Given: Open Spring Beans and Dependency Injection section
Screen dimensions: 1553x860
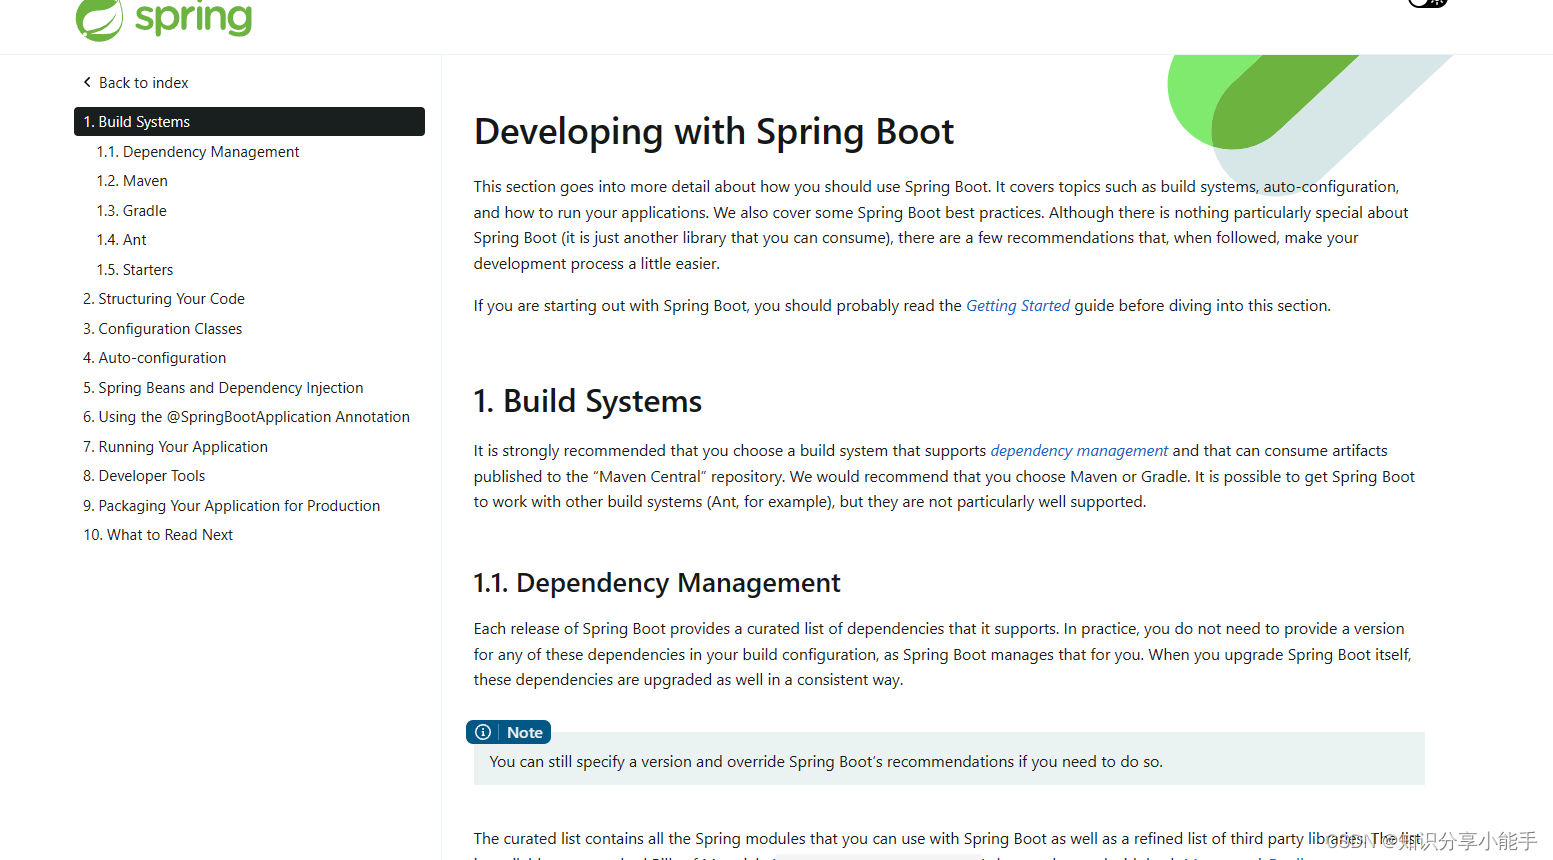Looking at the screenshot, I should coord(223,388).
